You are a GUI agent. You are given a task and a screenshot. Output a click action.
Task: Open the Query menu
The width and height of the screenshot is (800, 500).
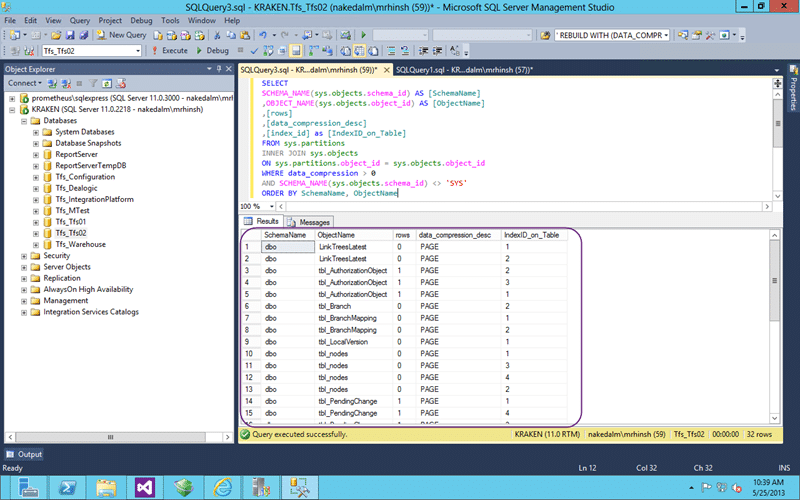coord(80,20)
